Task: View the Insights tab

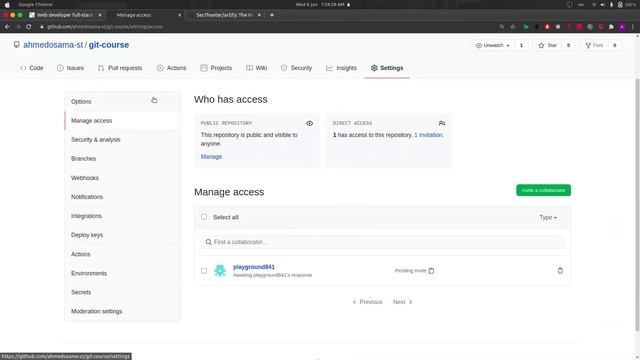Action: [x=341, y=68]
